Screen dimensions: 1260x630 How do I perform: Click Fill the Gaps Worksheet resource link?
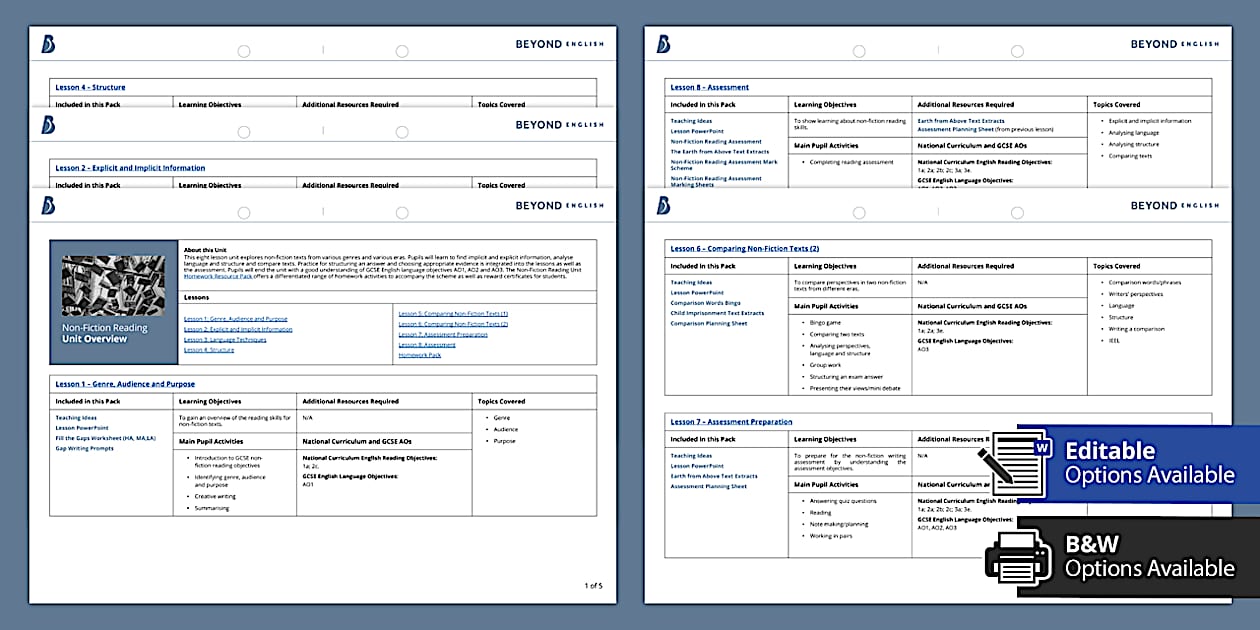pyautogui.click(x=106, y=438)
